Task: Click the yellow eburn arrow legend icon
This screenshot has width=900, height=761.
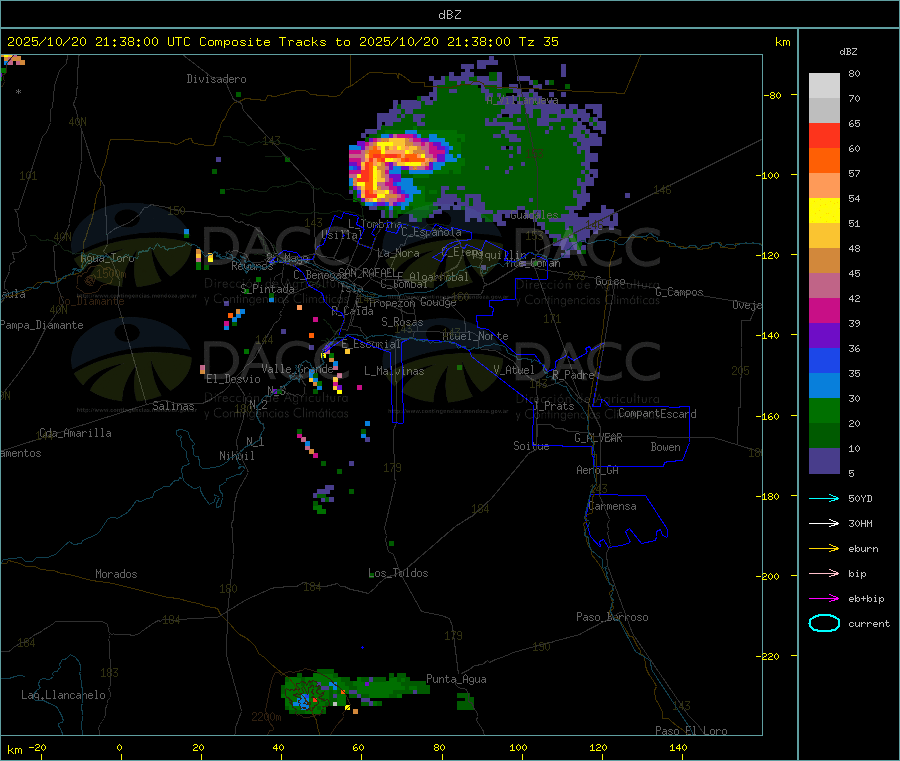Action: coord(824,548)
